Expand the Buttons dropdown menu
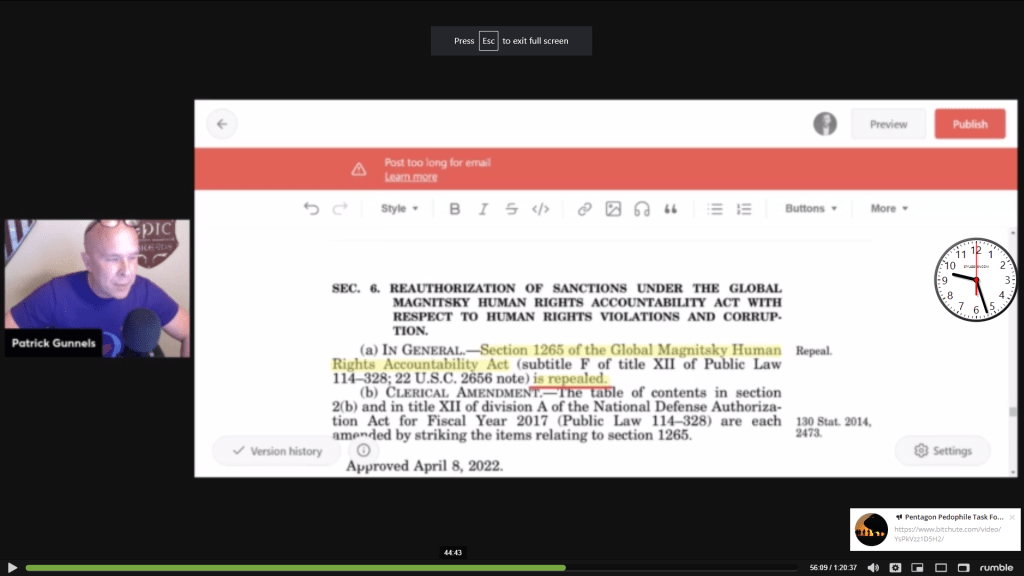The image size is (1024, 576). coord(811,209)
